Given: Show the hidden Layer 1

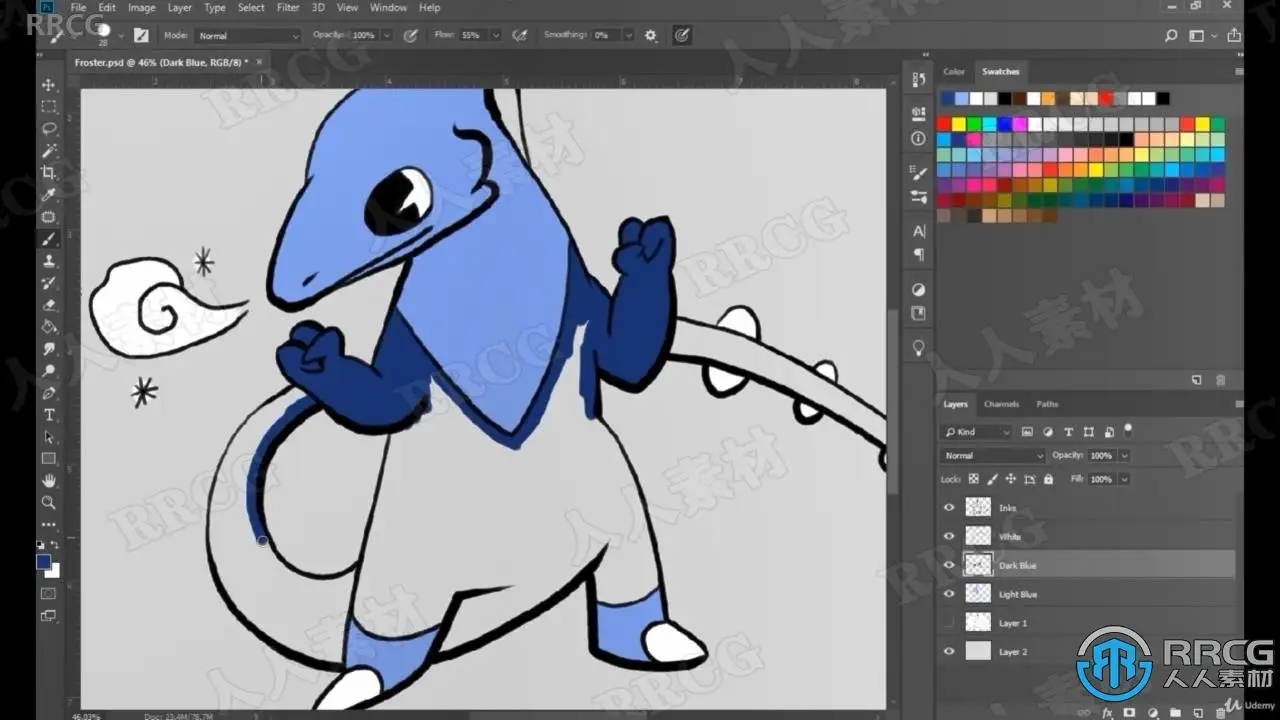Looking at the screenshot, I should tap(949, 623).
